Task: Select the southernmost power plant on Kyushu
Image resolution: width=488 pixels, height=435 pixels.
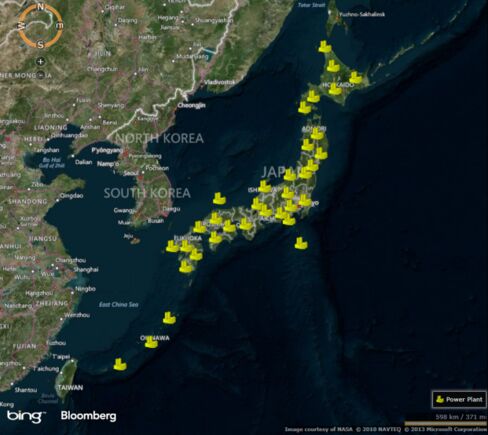Action: click(186, 267)
